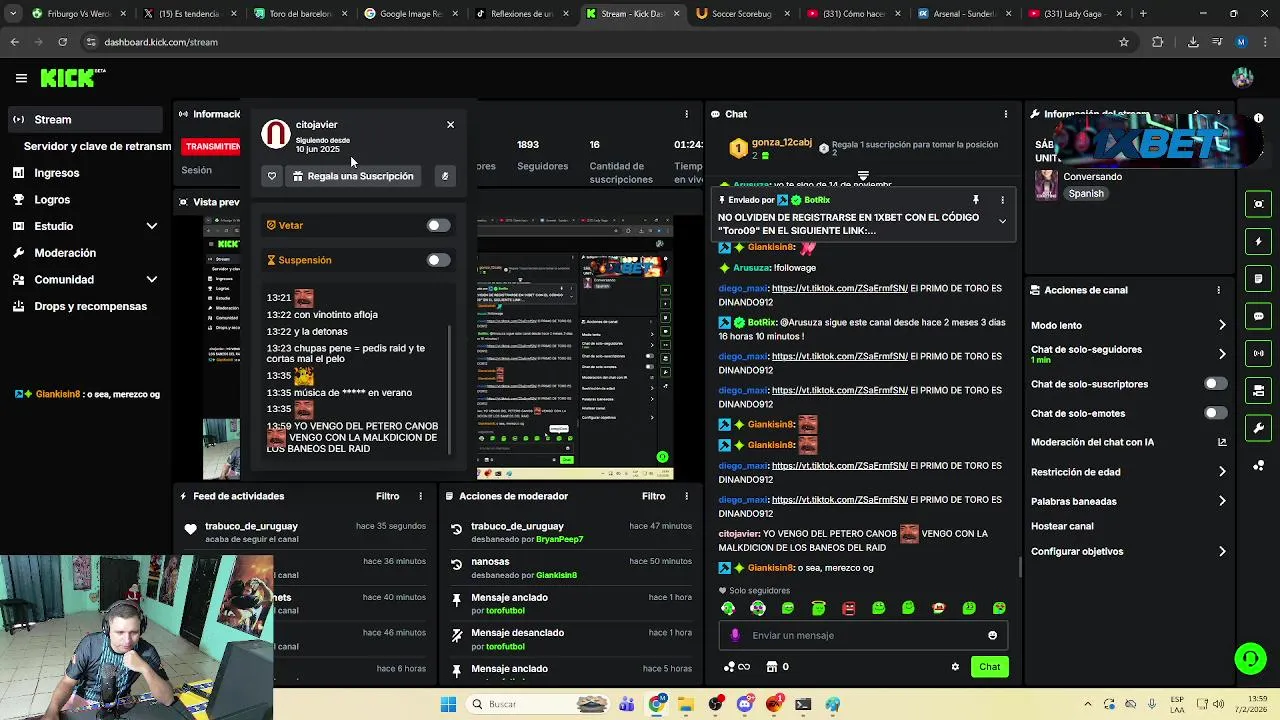The height and width of the screenshot is (720, 1280).
Task: Open Feed de actividades three-dot menu
Action: (420, 496)
